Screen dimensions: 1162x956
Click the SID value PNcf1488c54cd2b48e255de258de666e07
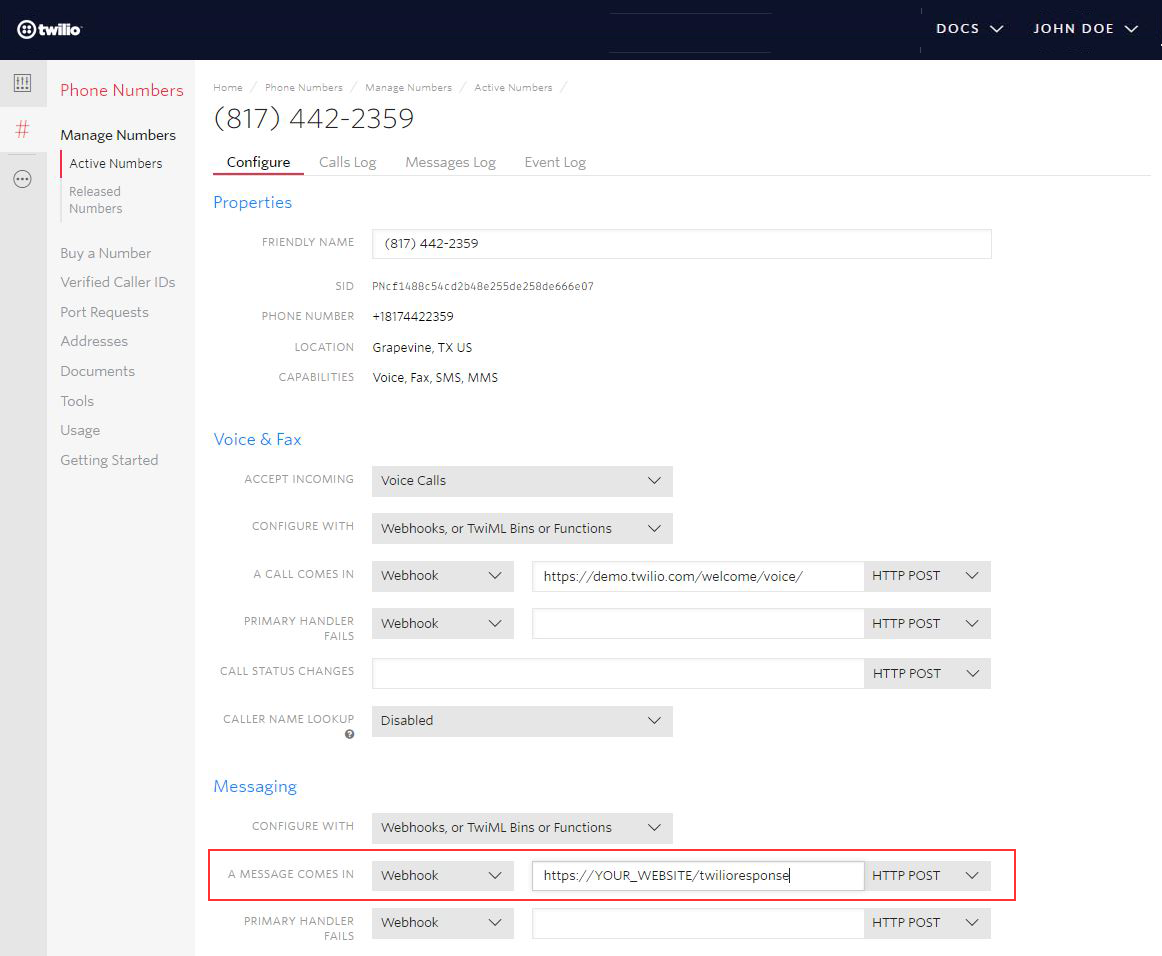482,286
